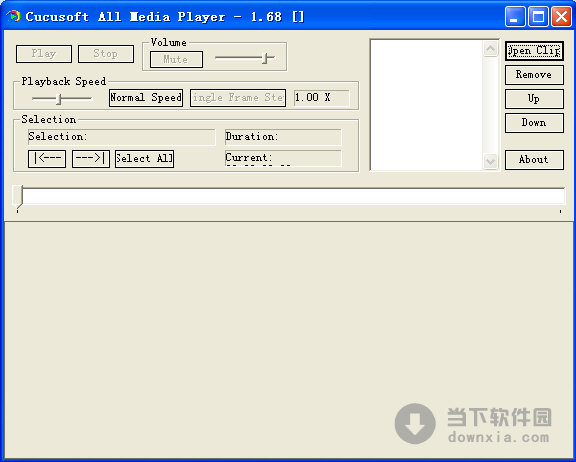Click Select All button
The height and width of the screenshot is (462, 576).
(144, 159)
